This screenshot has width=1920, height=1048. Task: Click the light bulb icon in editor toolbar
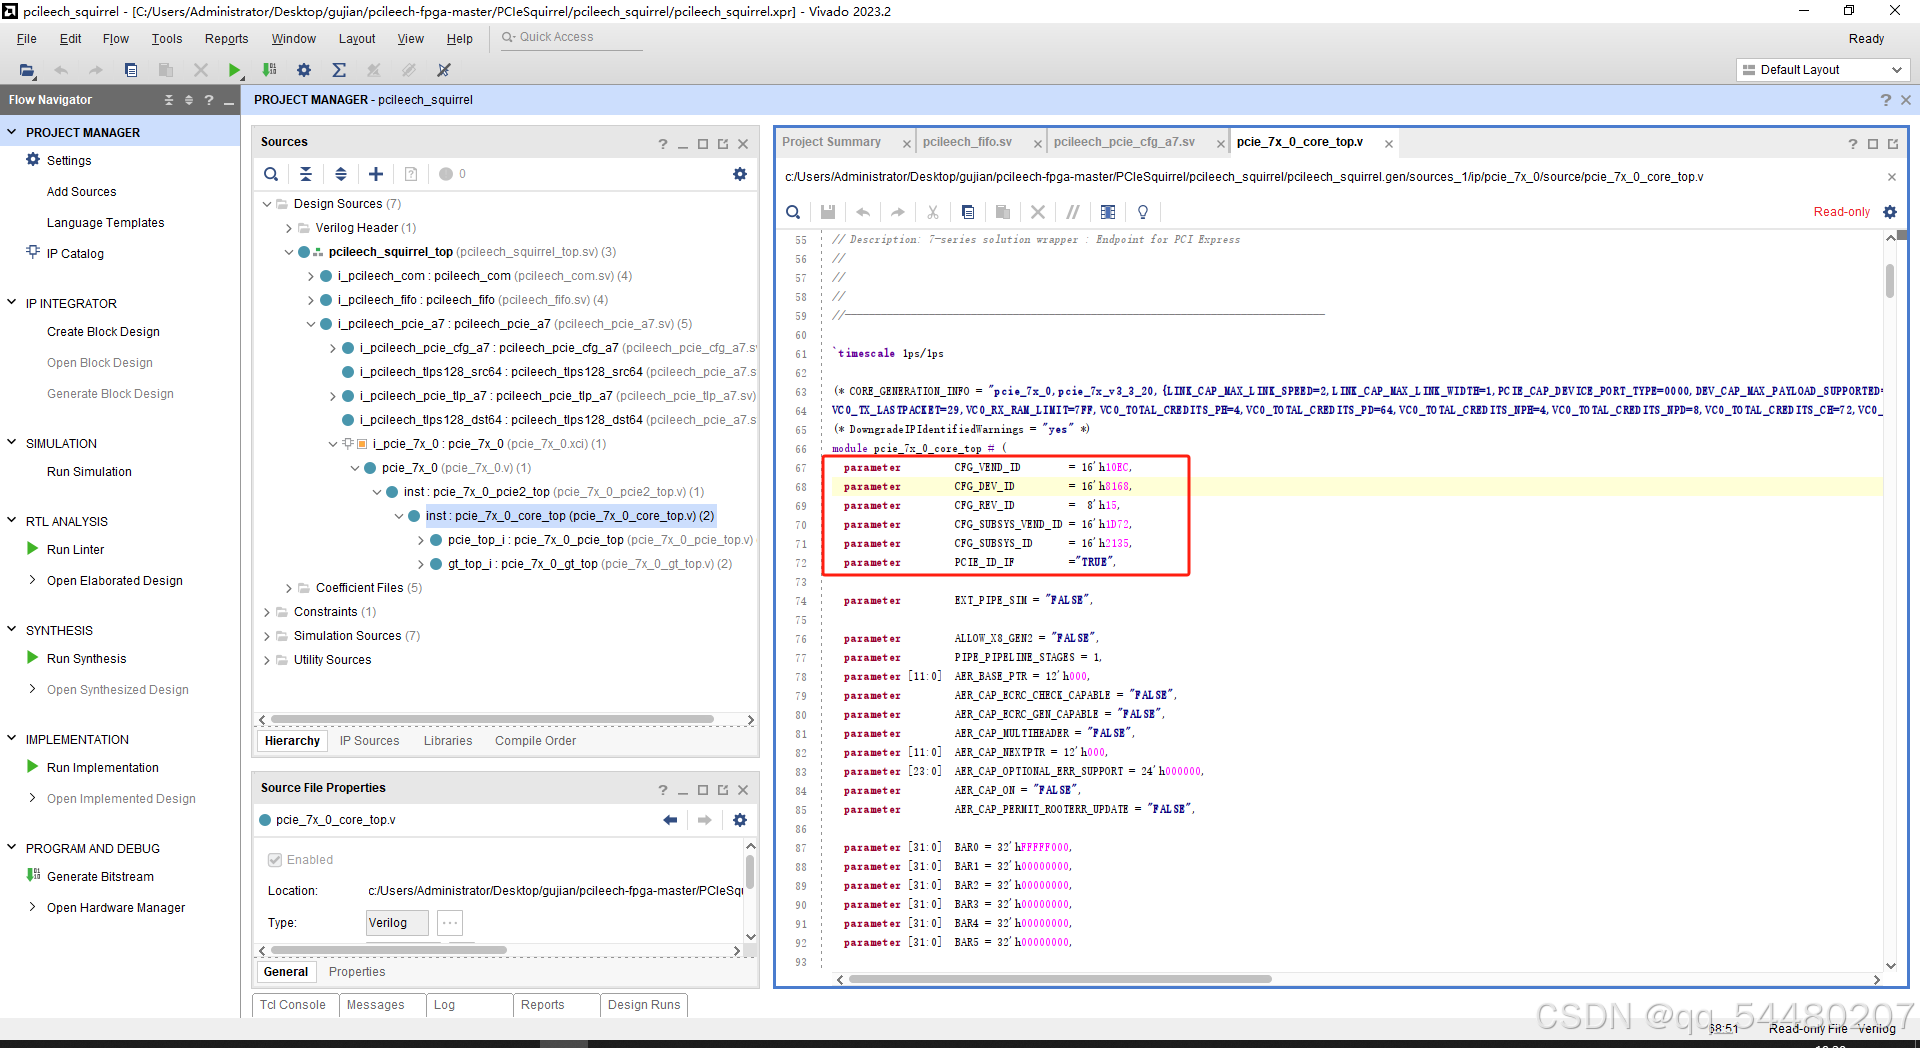[1143, 212]
